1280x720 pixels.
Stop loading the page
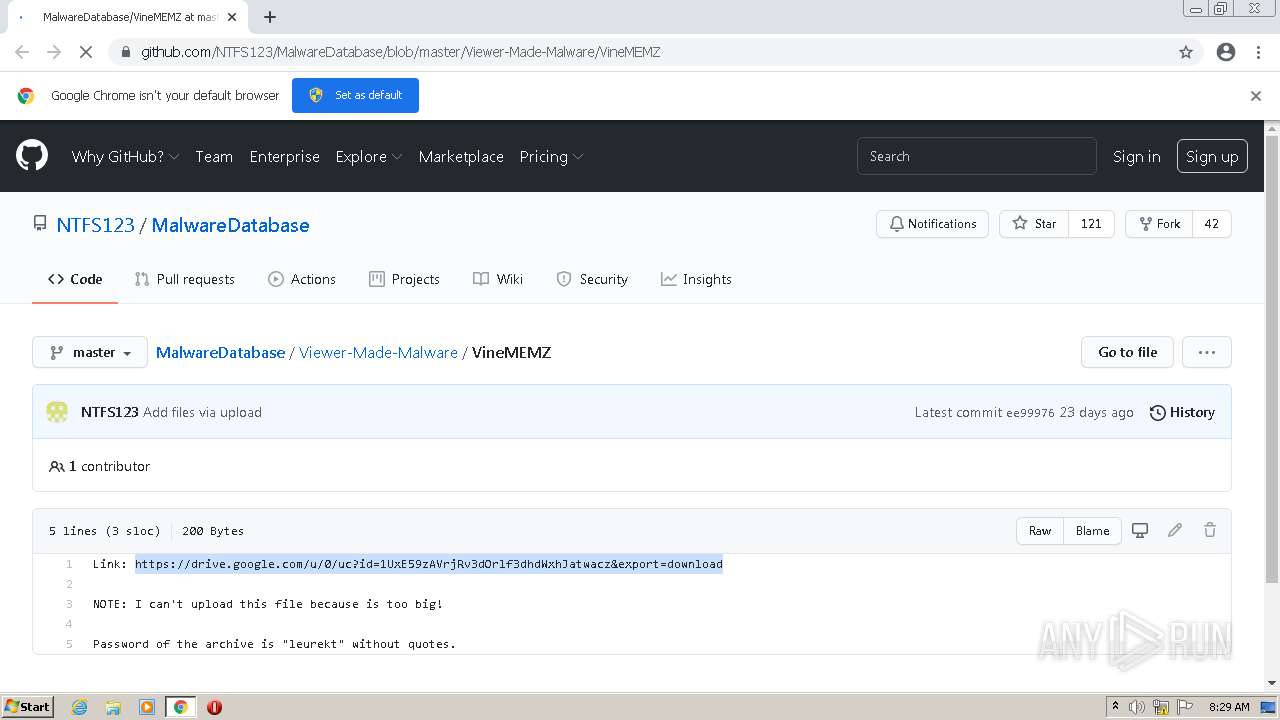[x=86, y=52]
